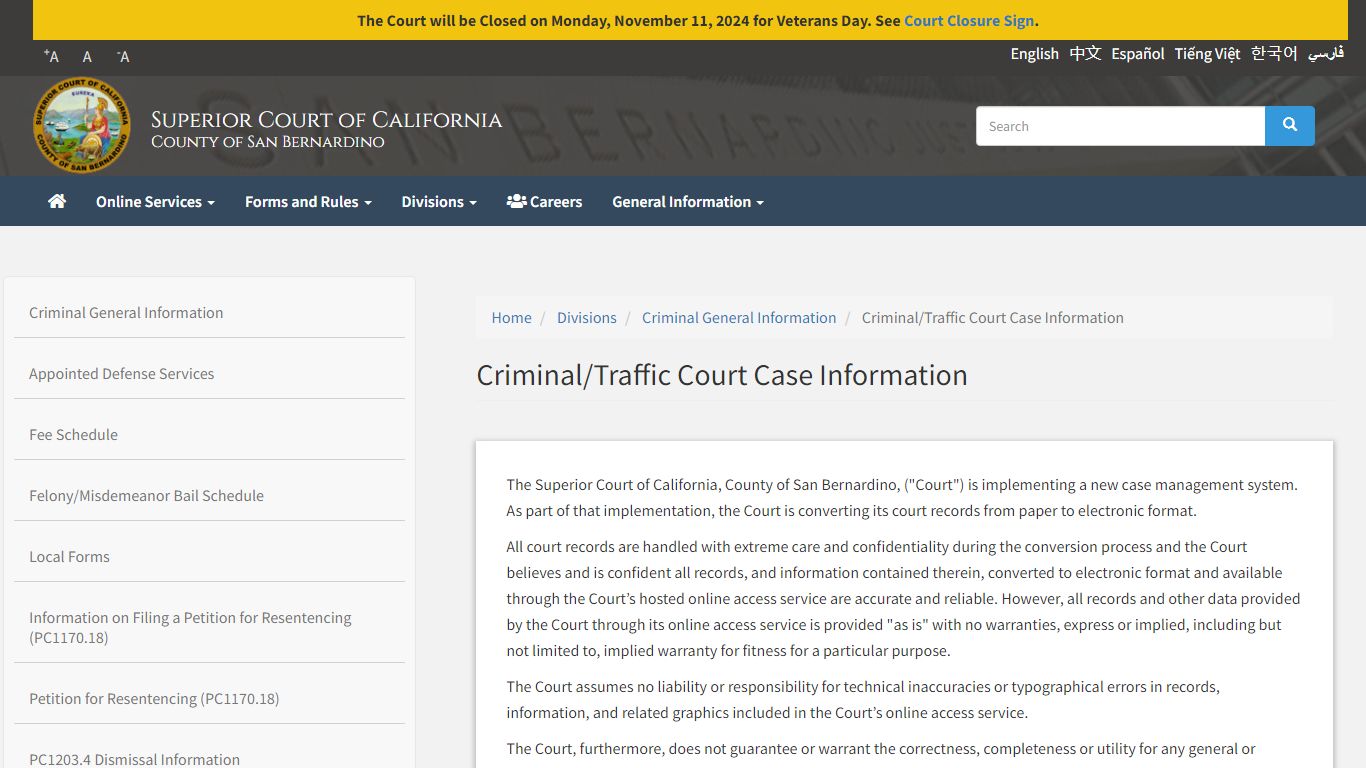This screenshot has height=768, width=1366.
Task: Switch language to 中文
Action: point(1085,53)
